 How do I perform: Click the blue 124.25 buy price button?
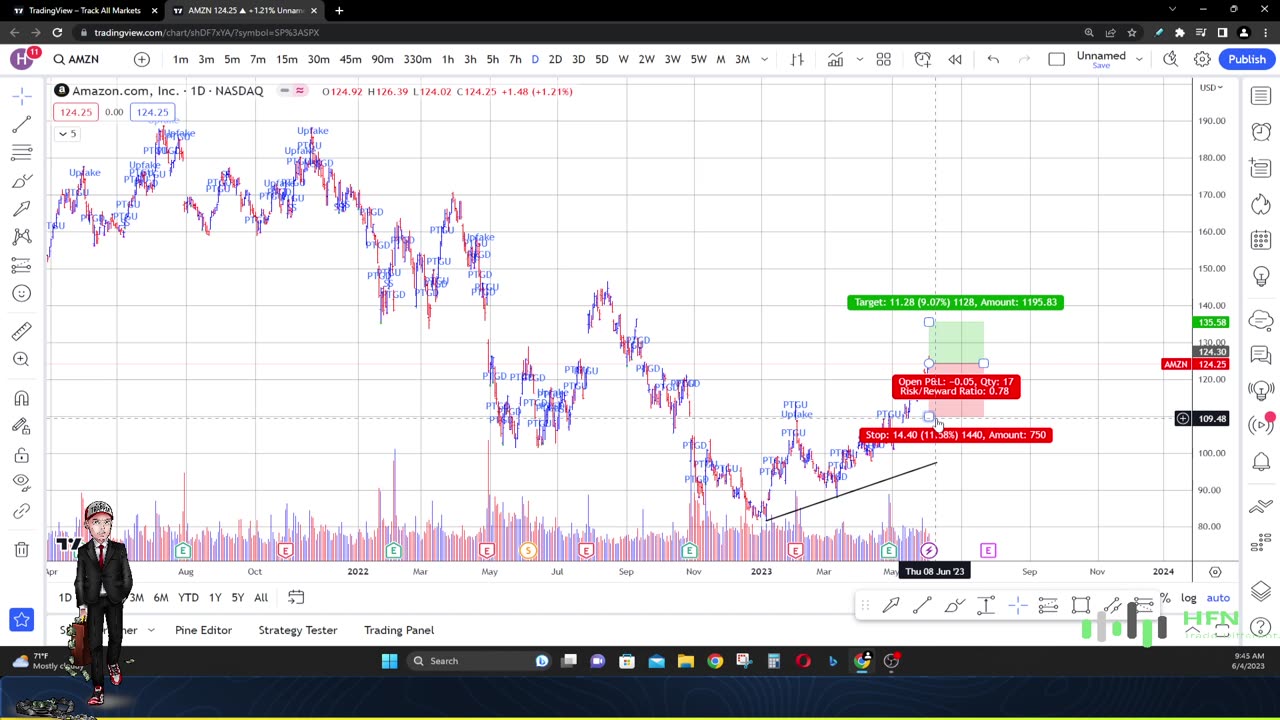pyautogui.click(x=152, y=112)
